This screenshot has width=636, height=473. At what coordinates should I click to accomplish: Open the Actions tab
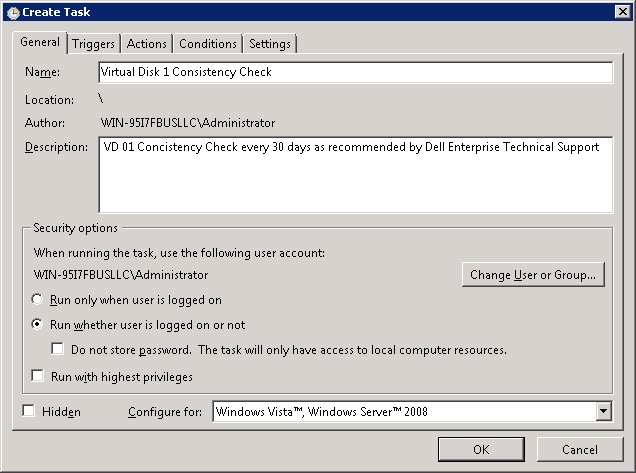(x=147, y=44)
